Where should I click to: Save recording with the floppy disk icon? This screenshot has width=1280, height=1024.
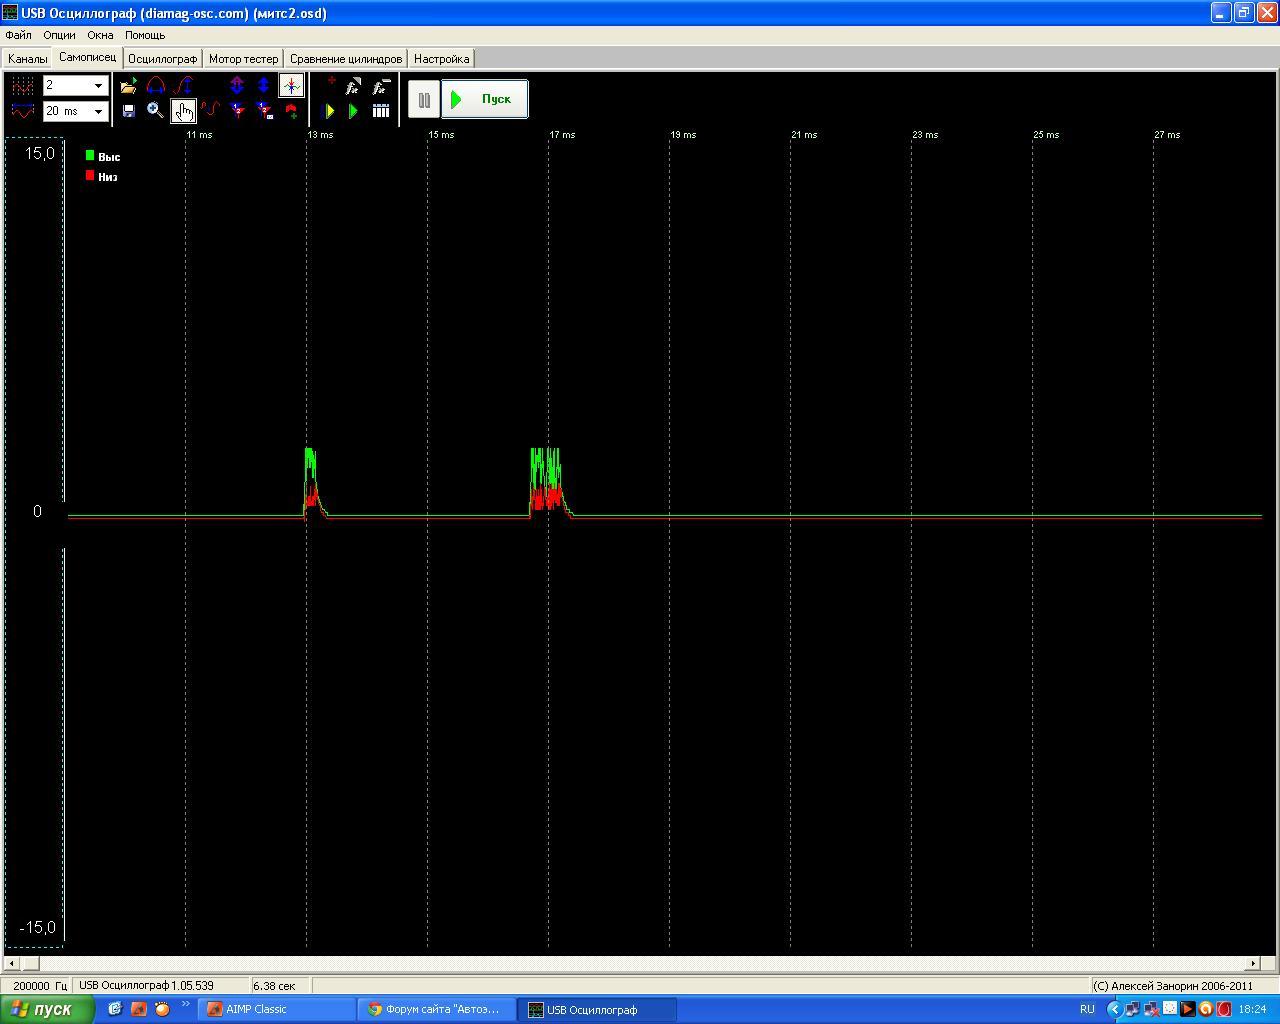click(x=128, y=111)
